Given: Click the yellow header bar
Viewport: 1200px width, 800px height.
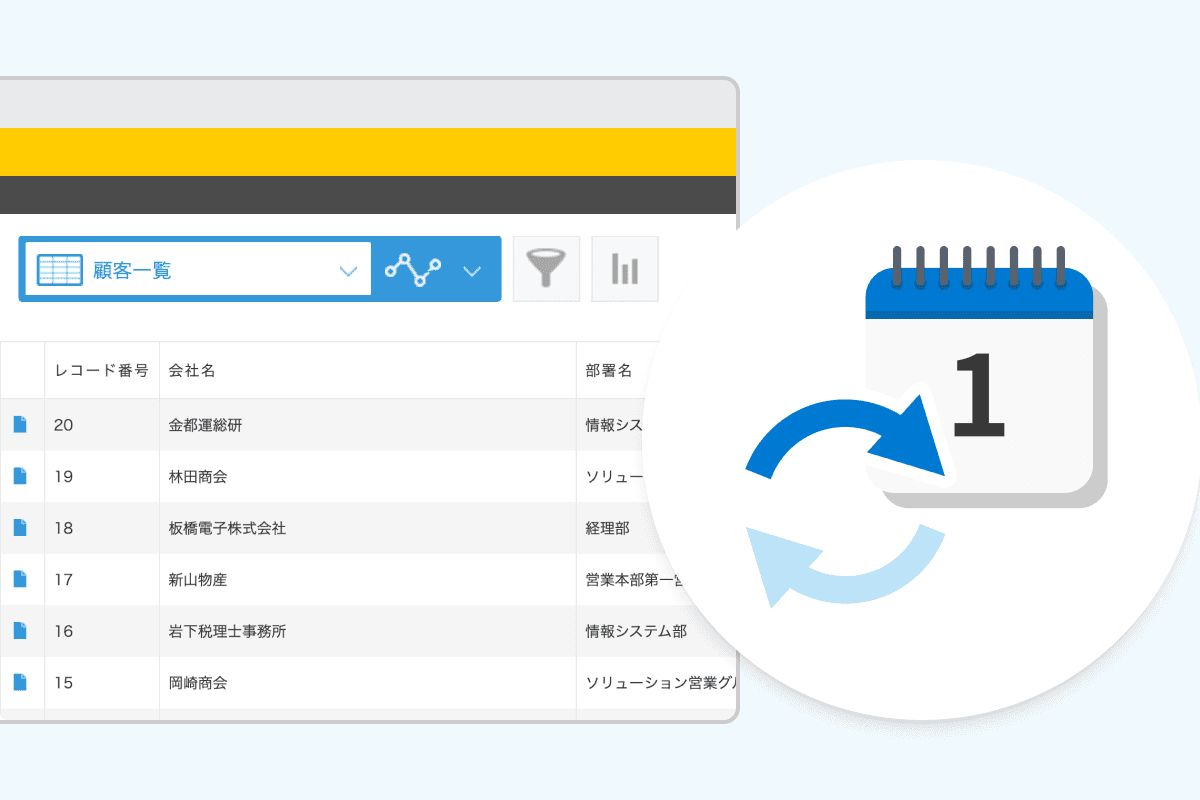Looking at the screenshot, I should pyautogui.click(x=368, y=152).
